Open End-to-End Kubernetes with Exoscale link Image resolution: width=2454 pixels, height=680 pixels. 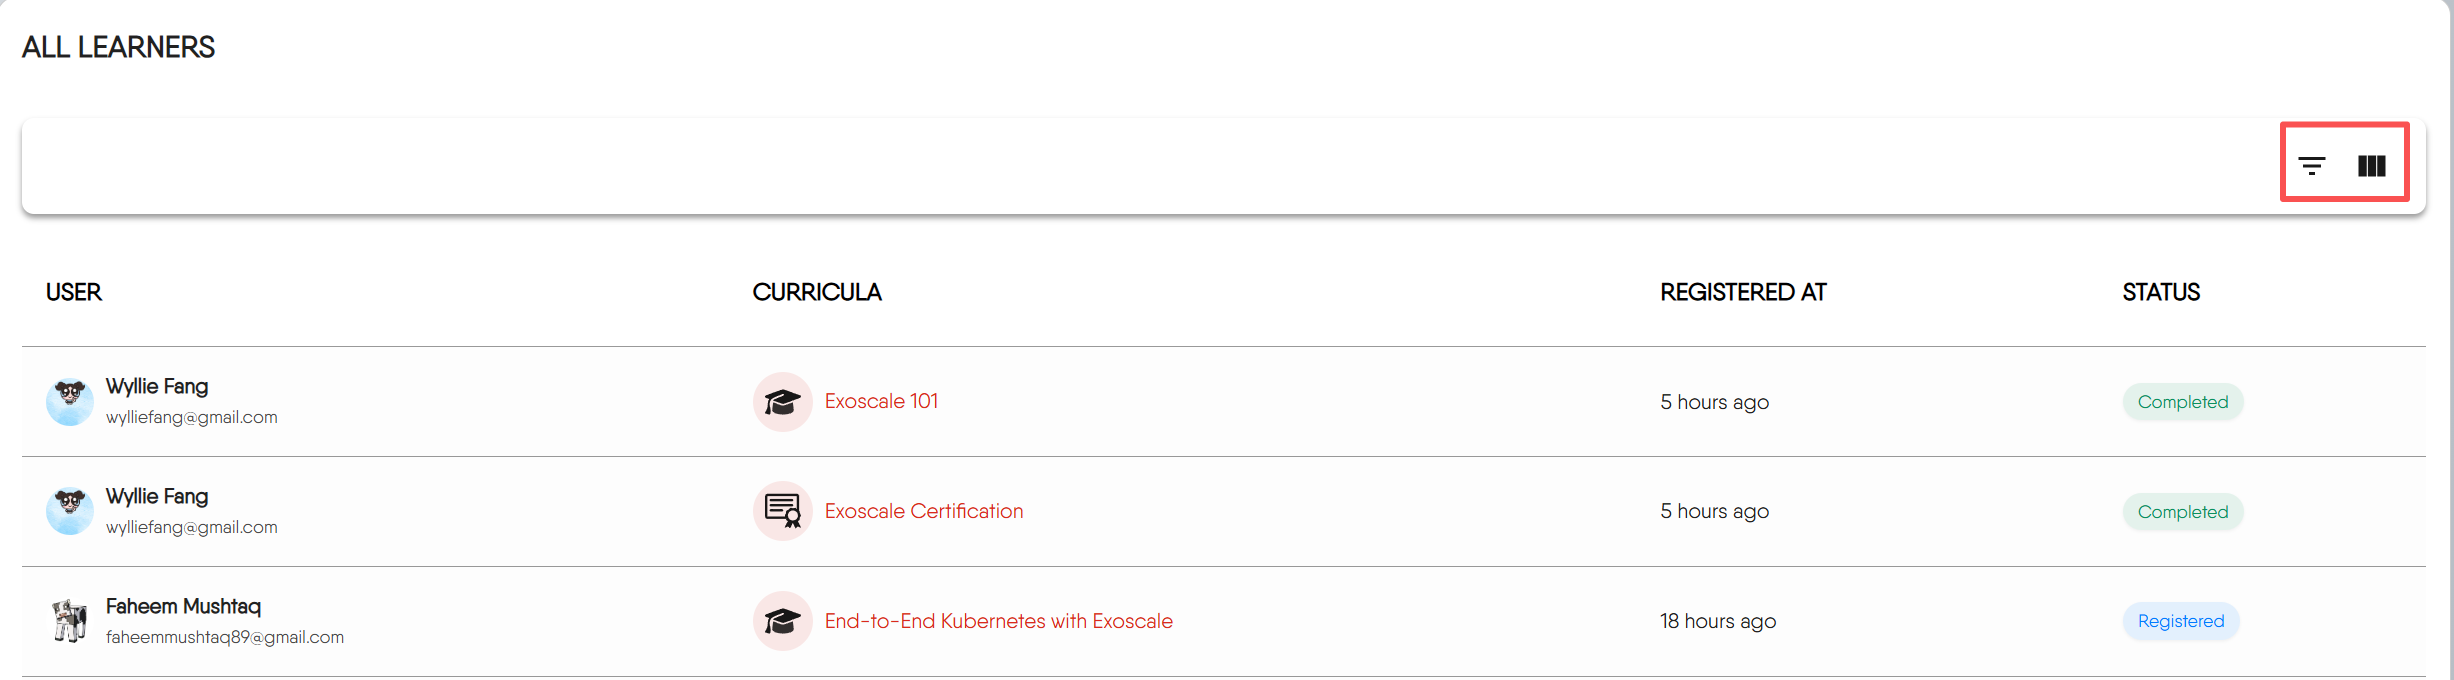point(998,621)
